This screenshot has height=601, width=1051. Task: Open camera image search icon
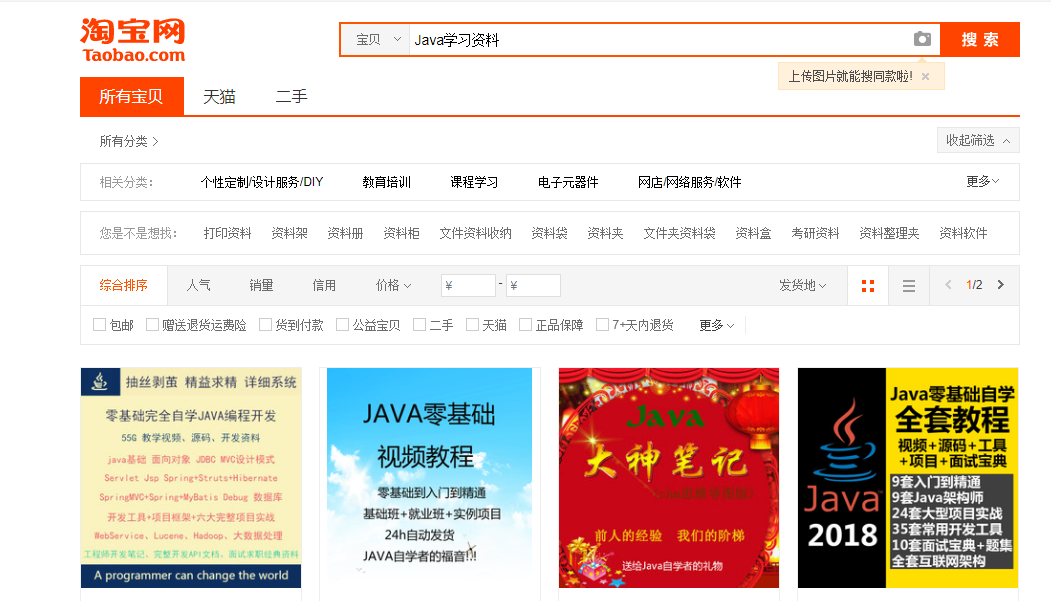(x=922, y=40)
